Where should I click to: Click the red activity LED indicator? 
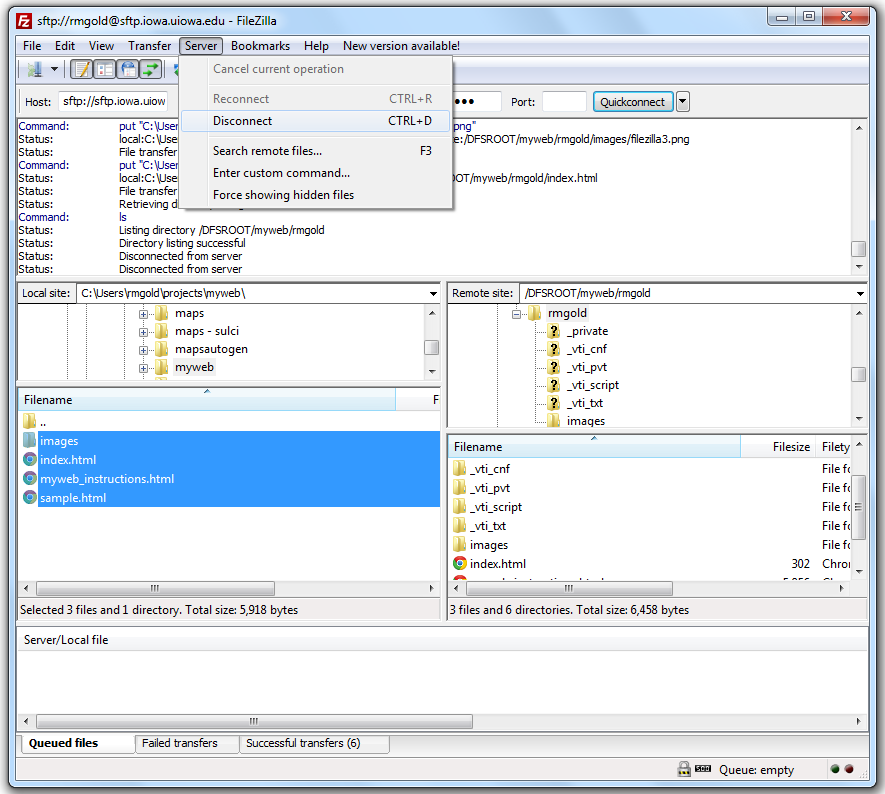849,769
